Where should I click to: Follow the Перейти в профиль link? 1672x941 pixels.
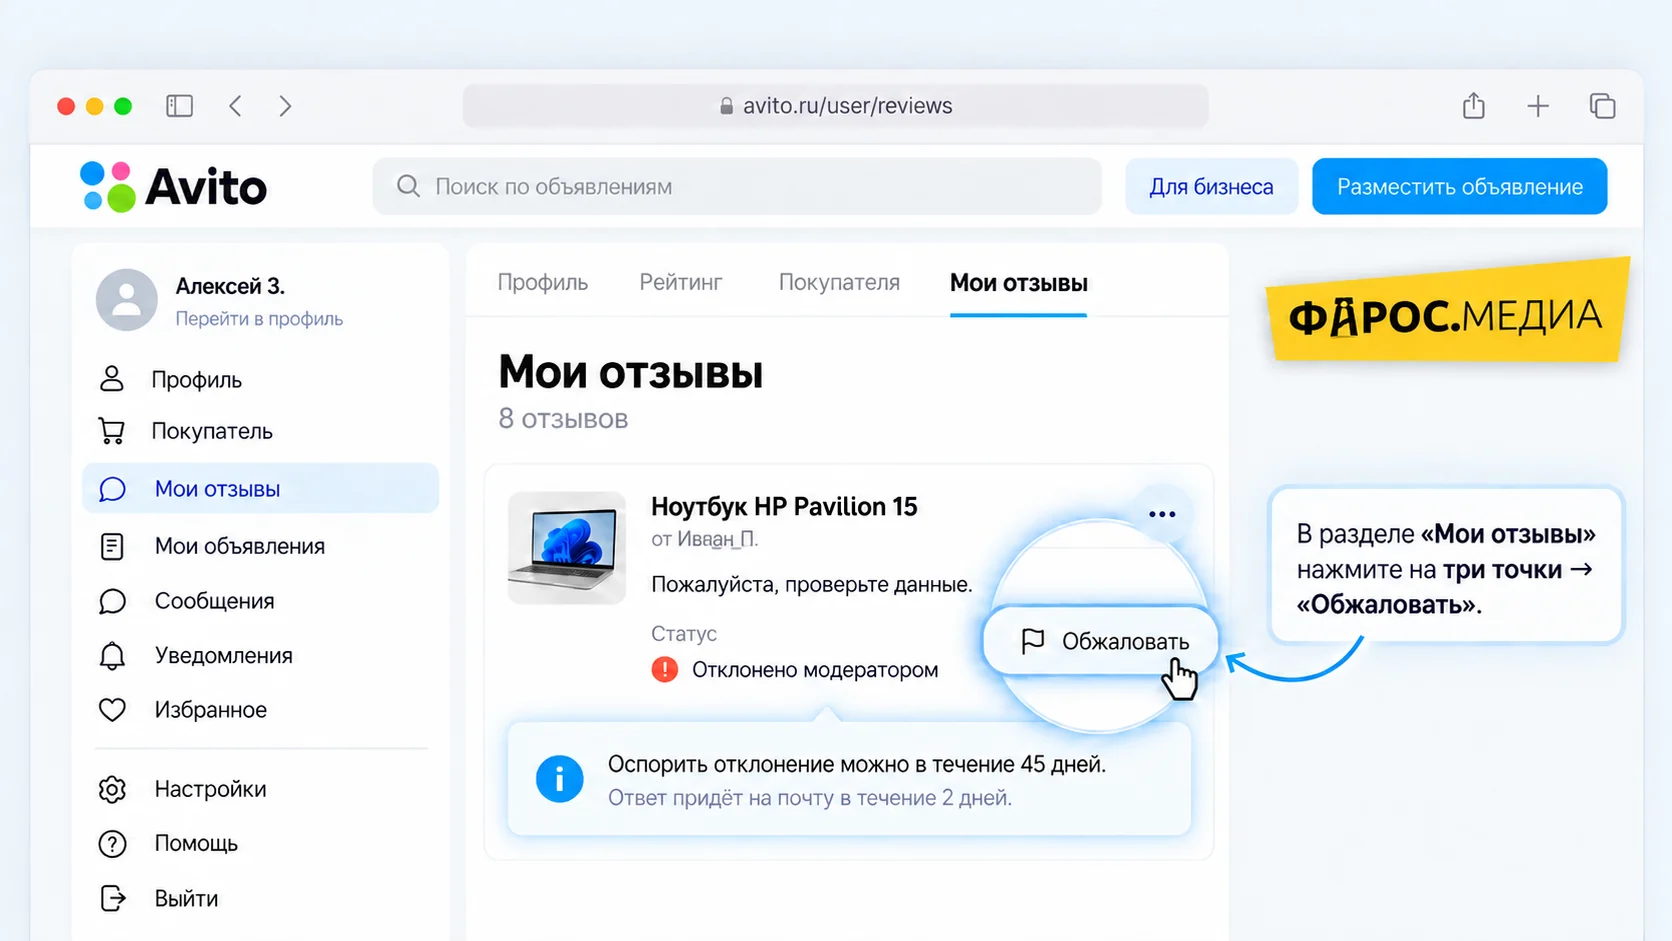[259, 319]
